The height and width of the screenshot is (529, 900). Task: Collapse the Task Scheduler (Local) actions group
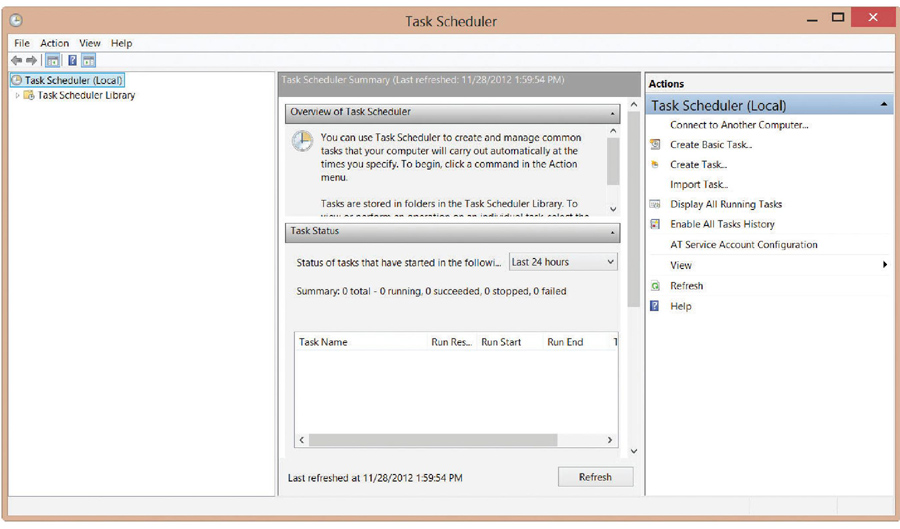pyautogui.click(x=884, y=105)
